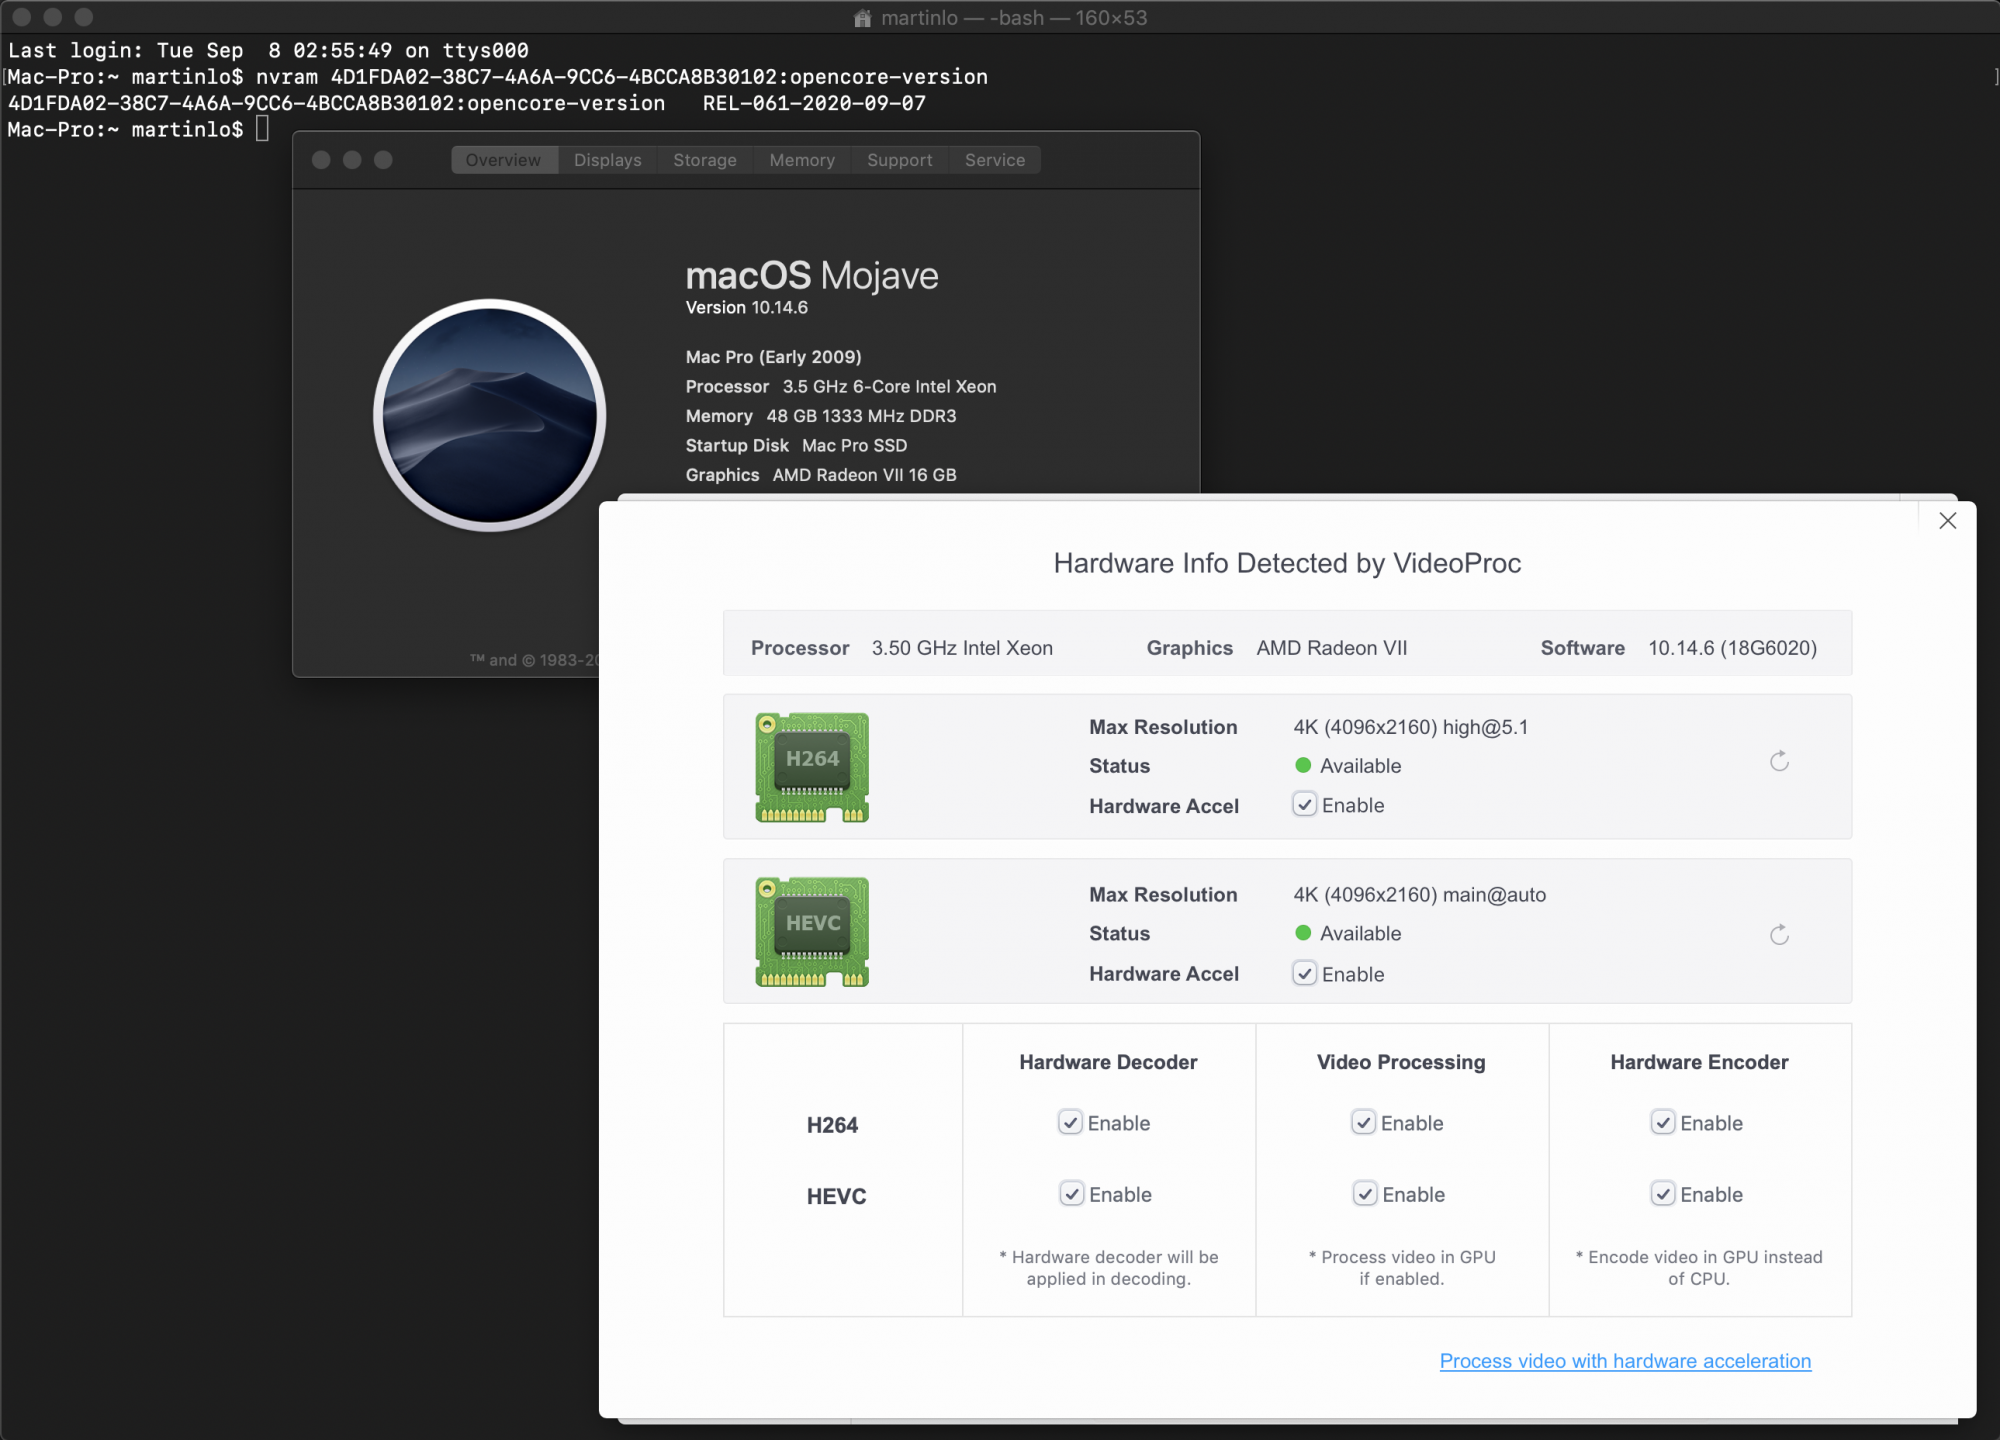Click Memory tab in About This Mac

tap(803, 160)
